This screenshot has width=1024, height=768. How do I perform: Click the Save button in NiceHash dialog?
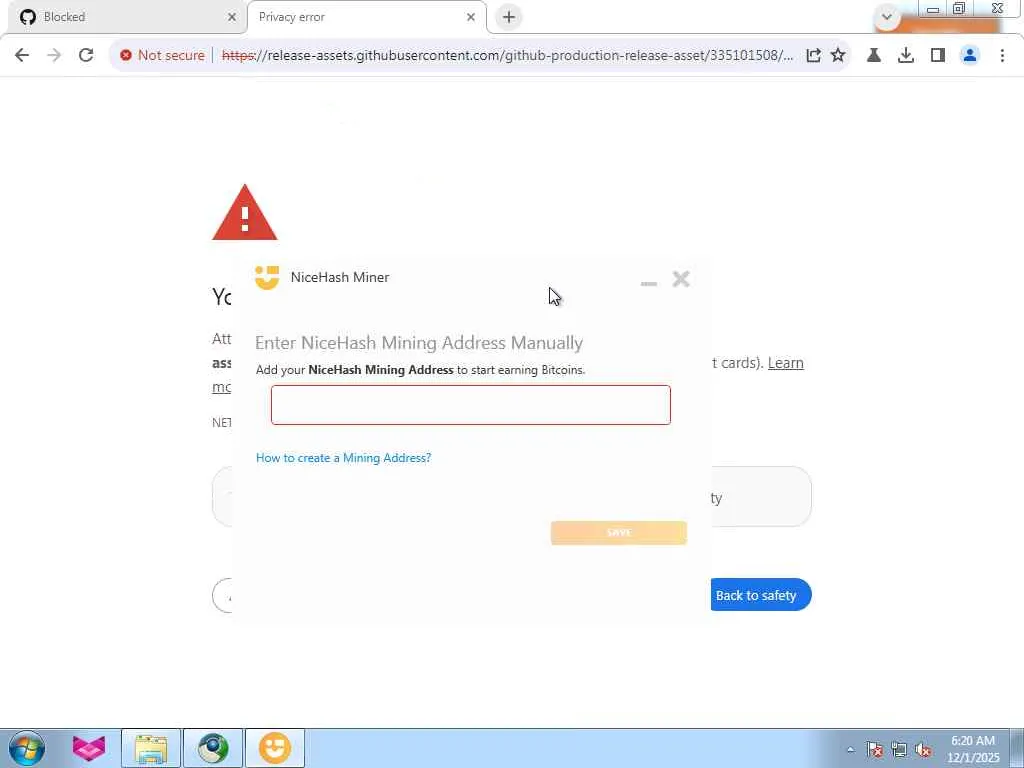click(618, 533)
